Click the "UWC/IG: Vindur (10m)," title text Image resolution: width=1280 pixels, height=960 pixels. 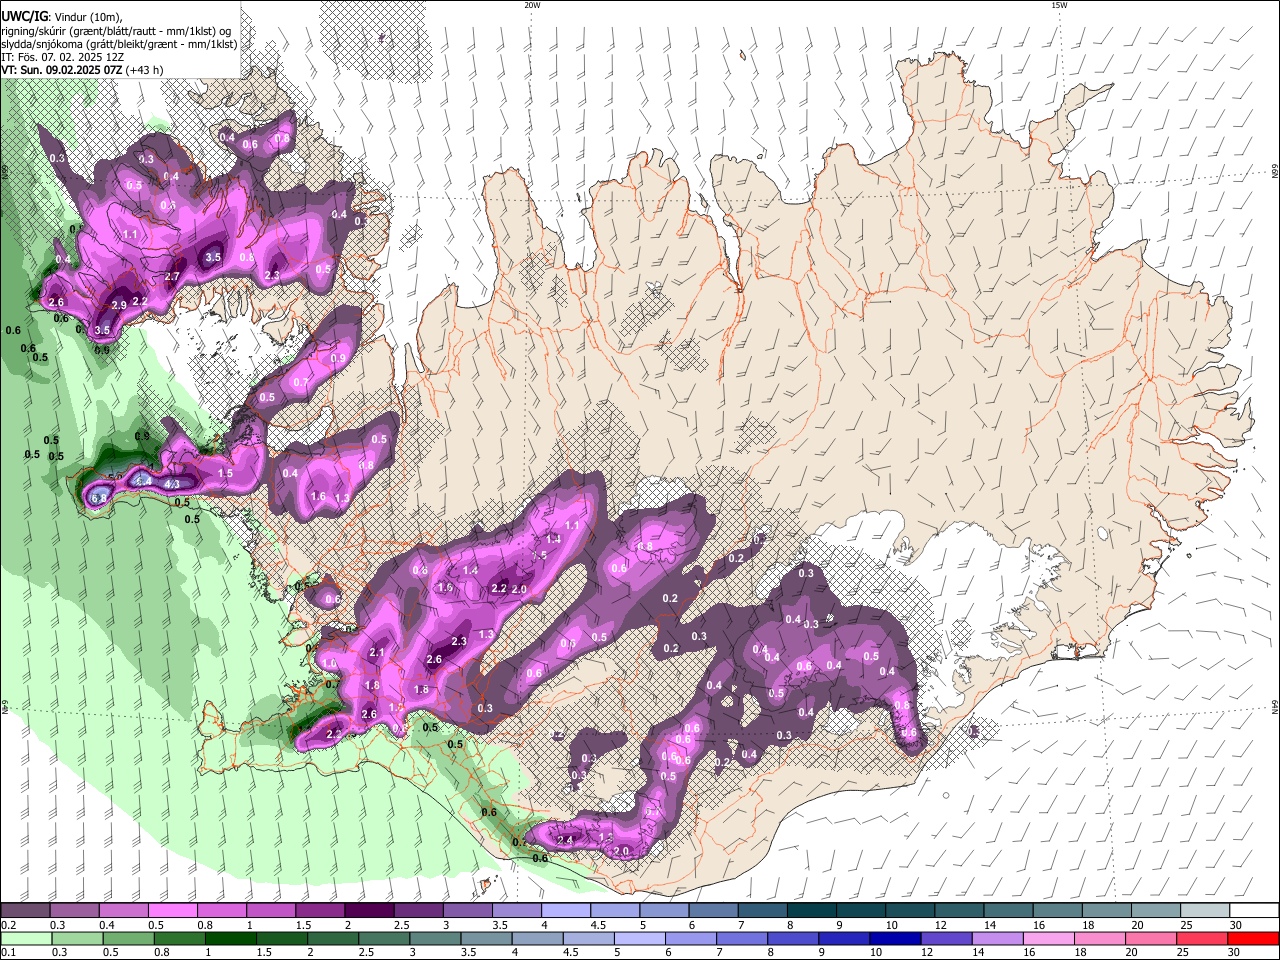(62, 17)
